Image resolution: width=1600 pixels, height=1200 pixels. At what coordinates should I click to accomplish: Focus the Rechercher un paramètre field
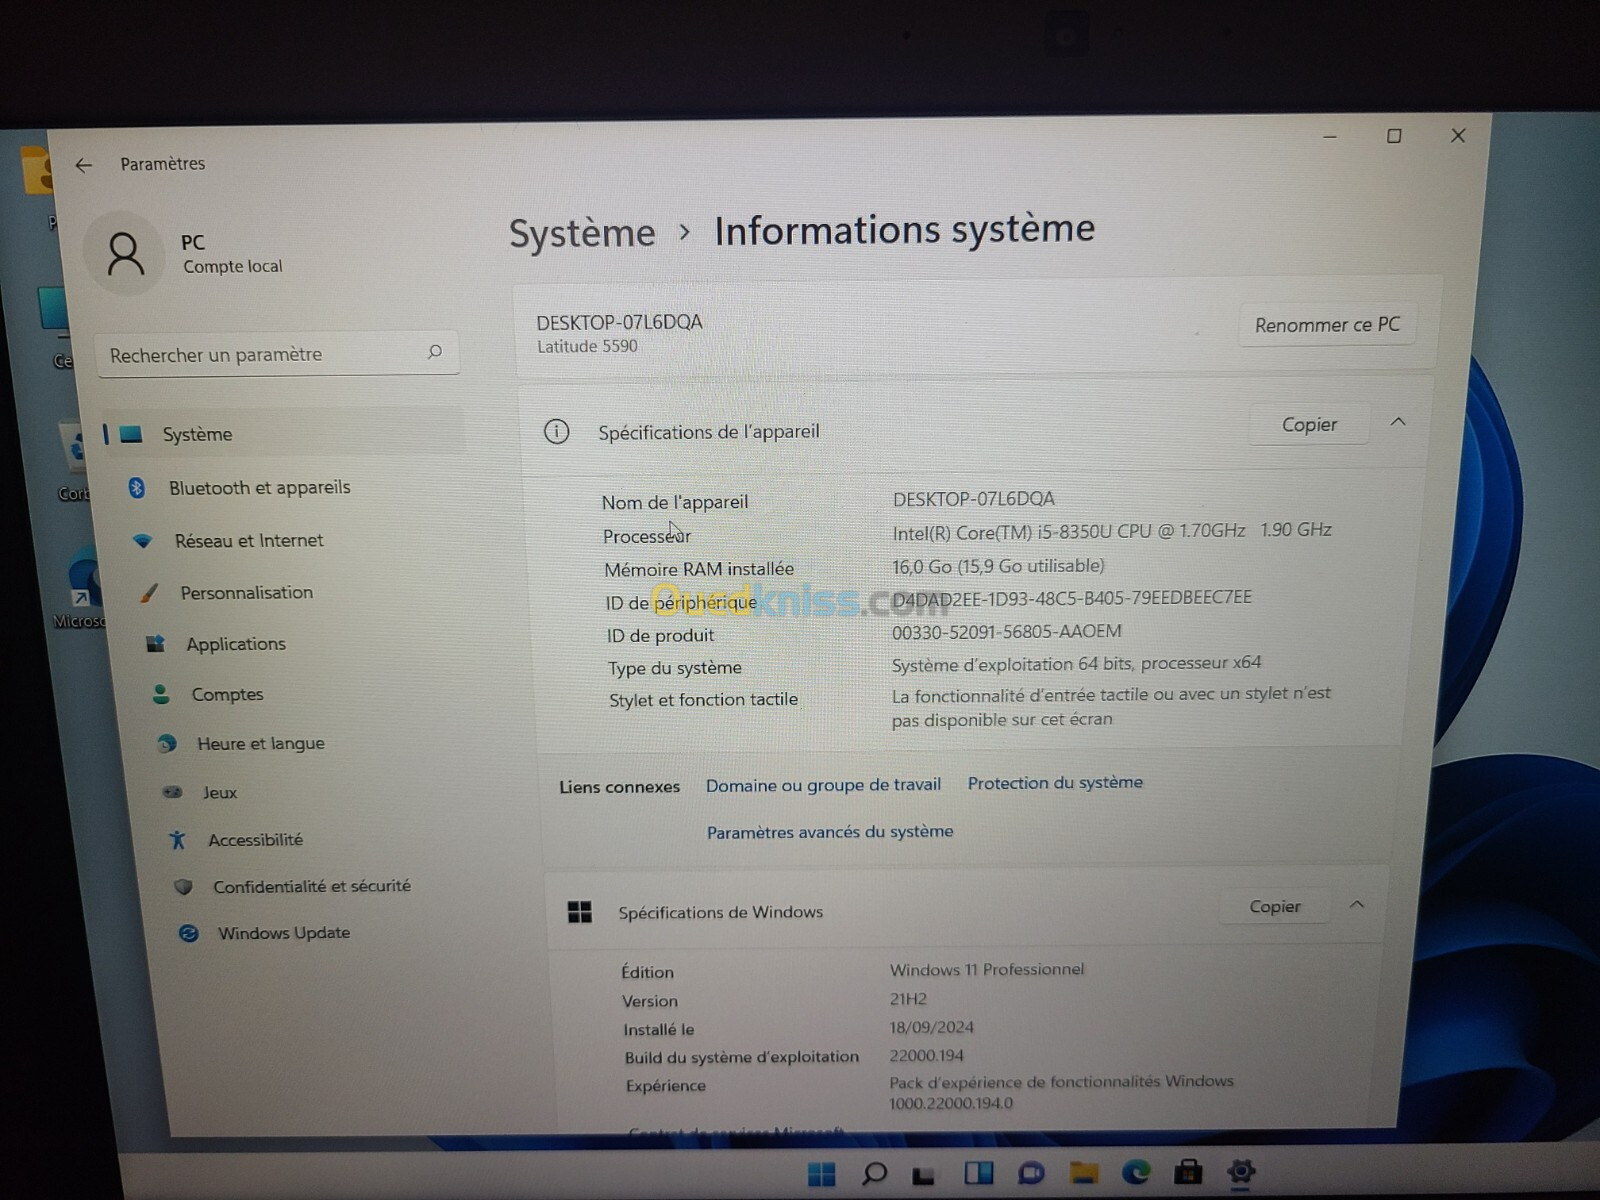(x=277, y=353)
